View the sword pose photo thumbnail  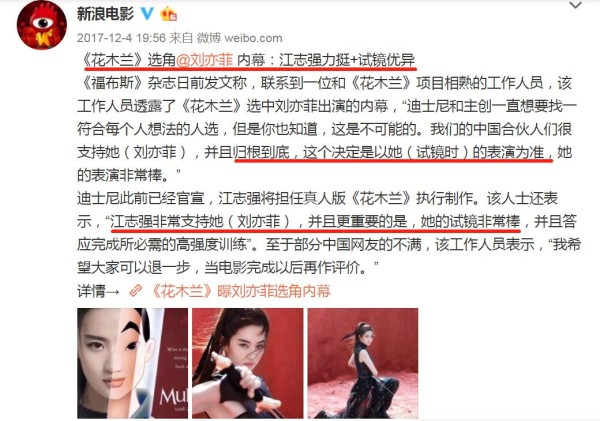tap(248, 363)
